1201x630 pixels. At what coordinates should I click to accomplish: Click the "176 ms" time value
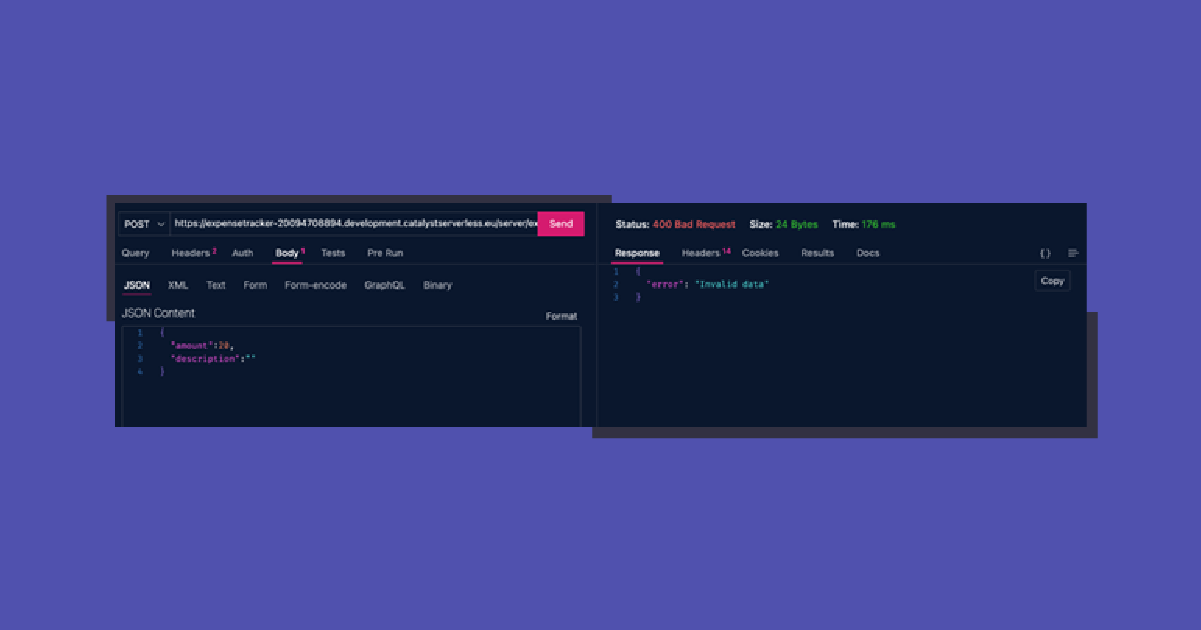878,224
